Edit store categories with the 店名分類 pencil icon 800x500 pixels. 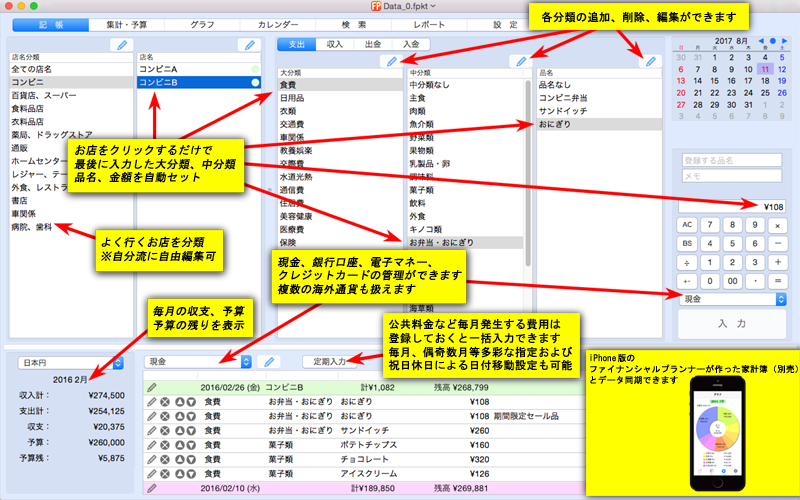coord(122,45)
